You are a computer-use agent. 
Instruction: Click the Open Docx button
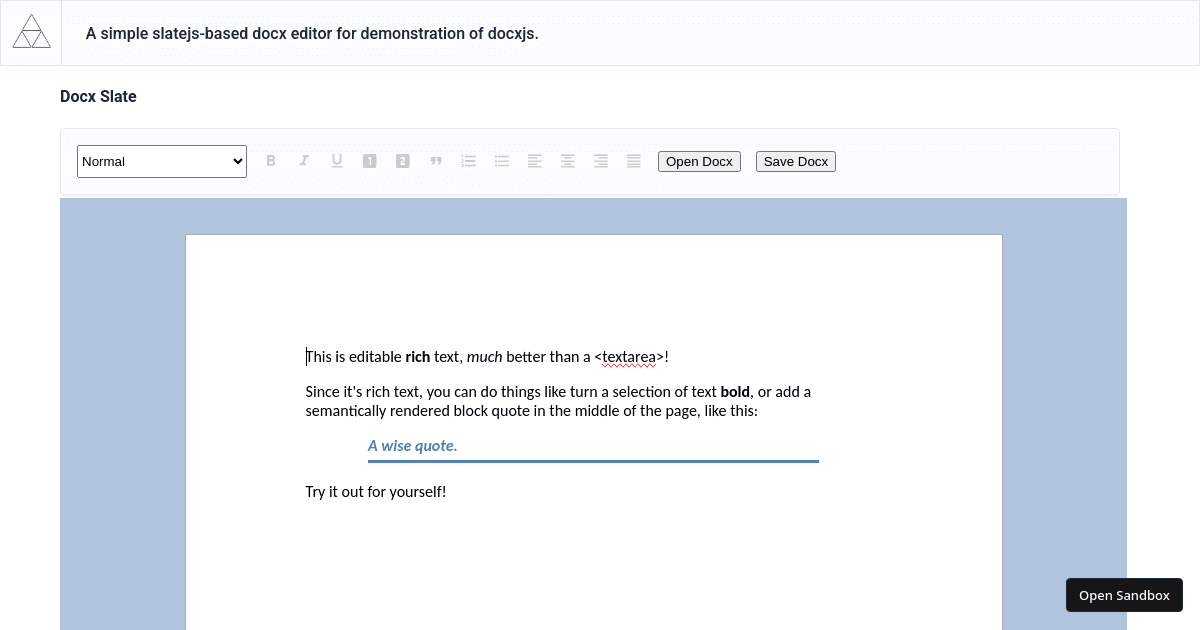[x=699, y=161]
